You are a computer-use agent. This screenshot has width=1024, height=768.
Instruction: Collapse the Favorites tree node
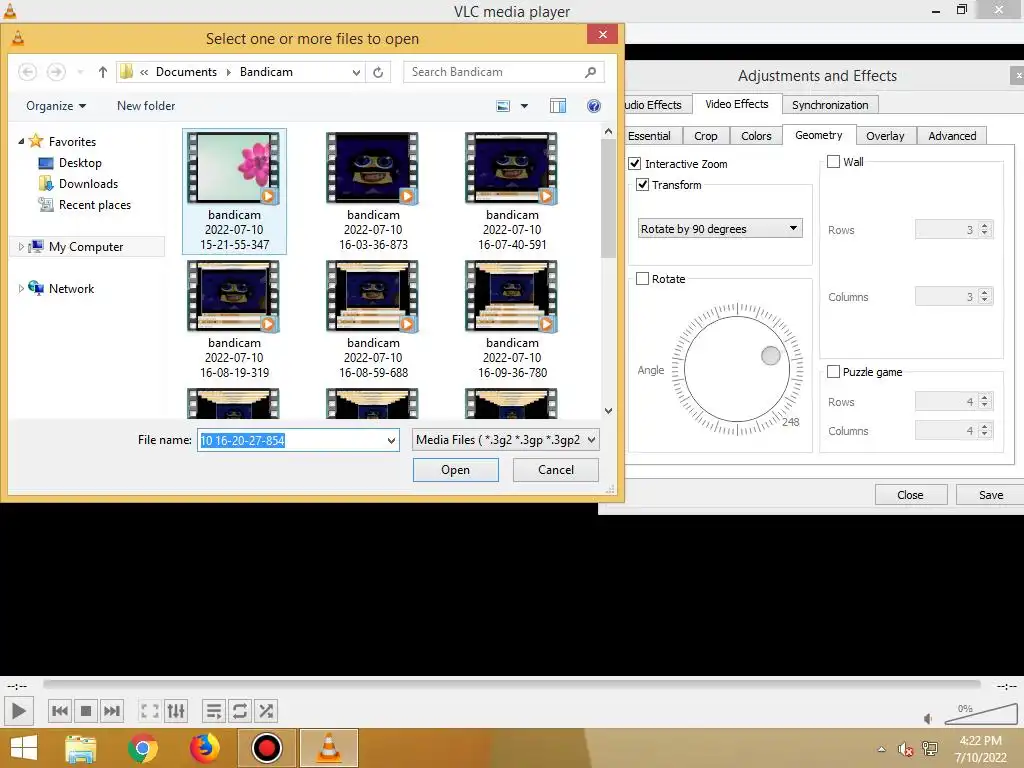(x=21, y=141)
